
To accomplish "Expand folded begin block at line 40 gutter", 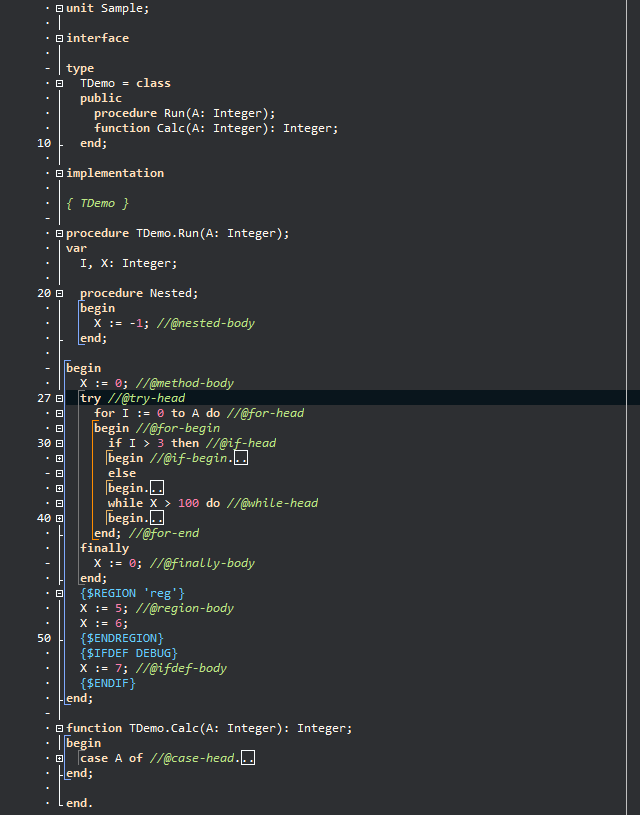I will (x=59, y=518).
